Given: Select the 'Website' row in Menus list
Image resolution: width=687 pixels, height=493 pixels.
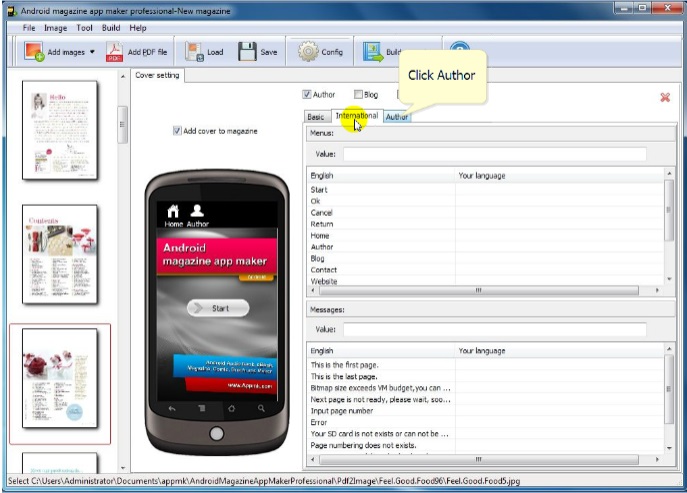Looking at the screenshot, I should [x=485, y=281].
